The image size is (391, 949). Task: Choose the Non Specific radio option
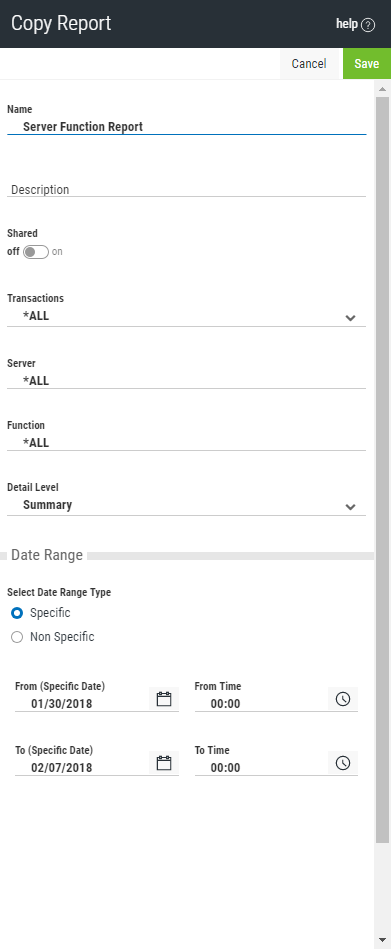click(x=17, y=637)
